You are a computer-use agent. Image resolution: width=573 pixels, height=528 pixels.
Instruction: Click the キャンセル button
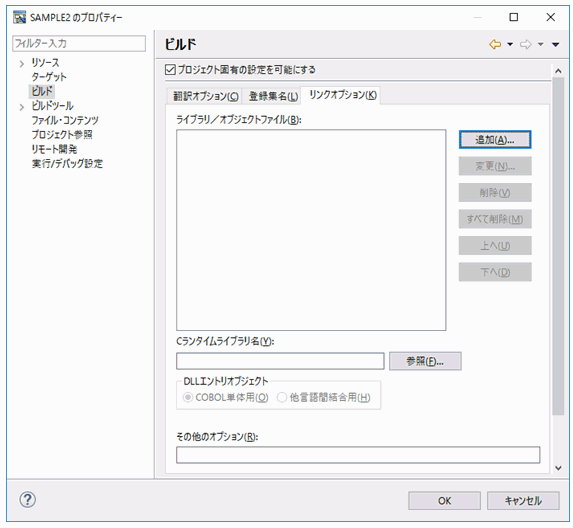(x=523, y=501)
